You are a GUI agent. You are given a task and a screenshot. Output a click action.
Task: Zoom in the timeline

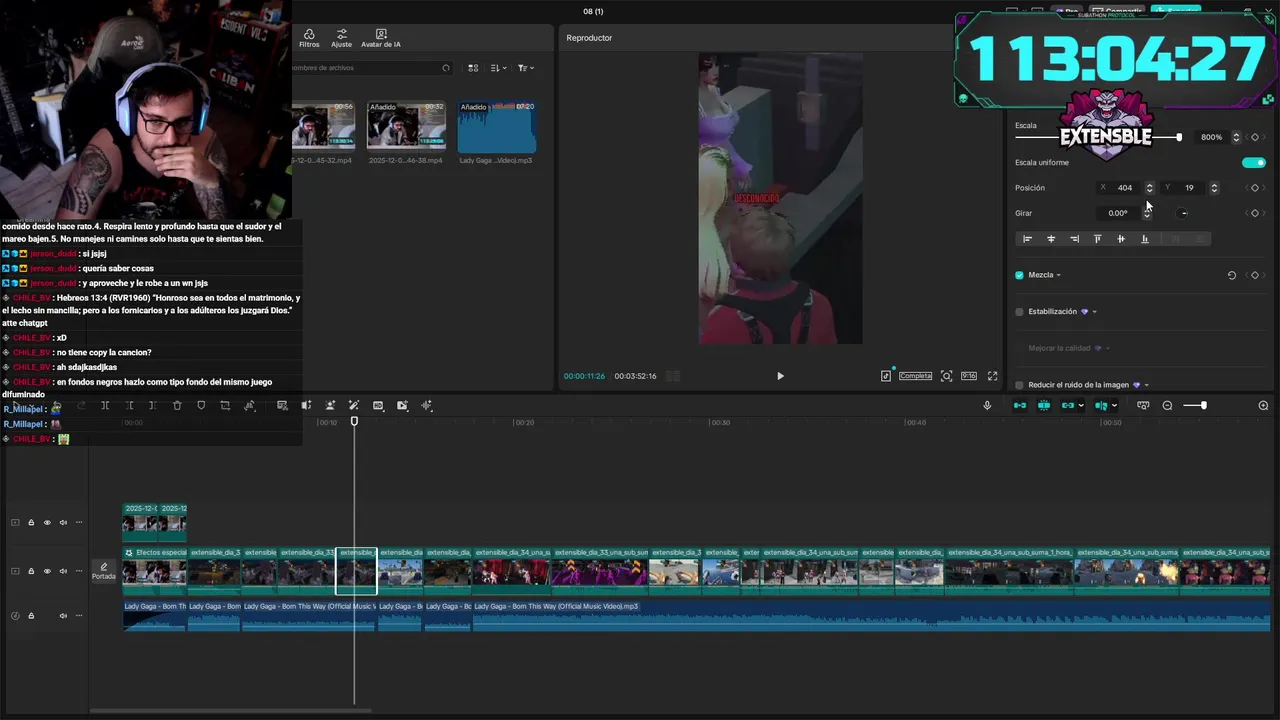(x=1263, y=405)
